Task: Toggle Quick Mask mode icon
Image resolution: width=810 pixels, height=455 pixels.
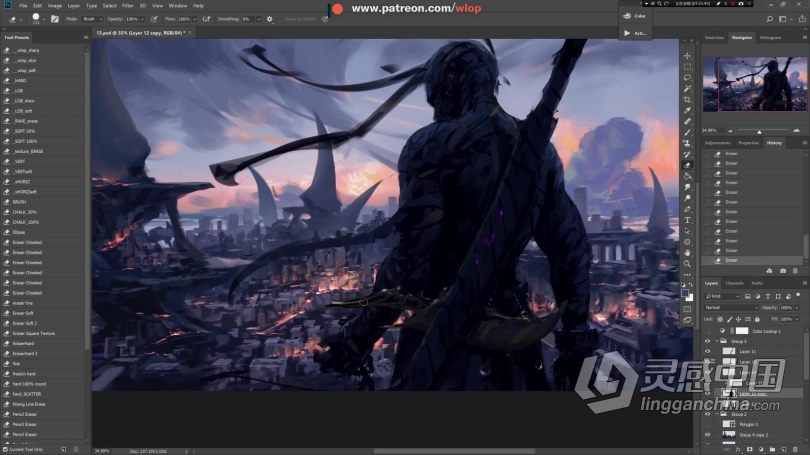Action: click(x=687, y=309)
